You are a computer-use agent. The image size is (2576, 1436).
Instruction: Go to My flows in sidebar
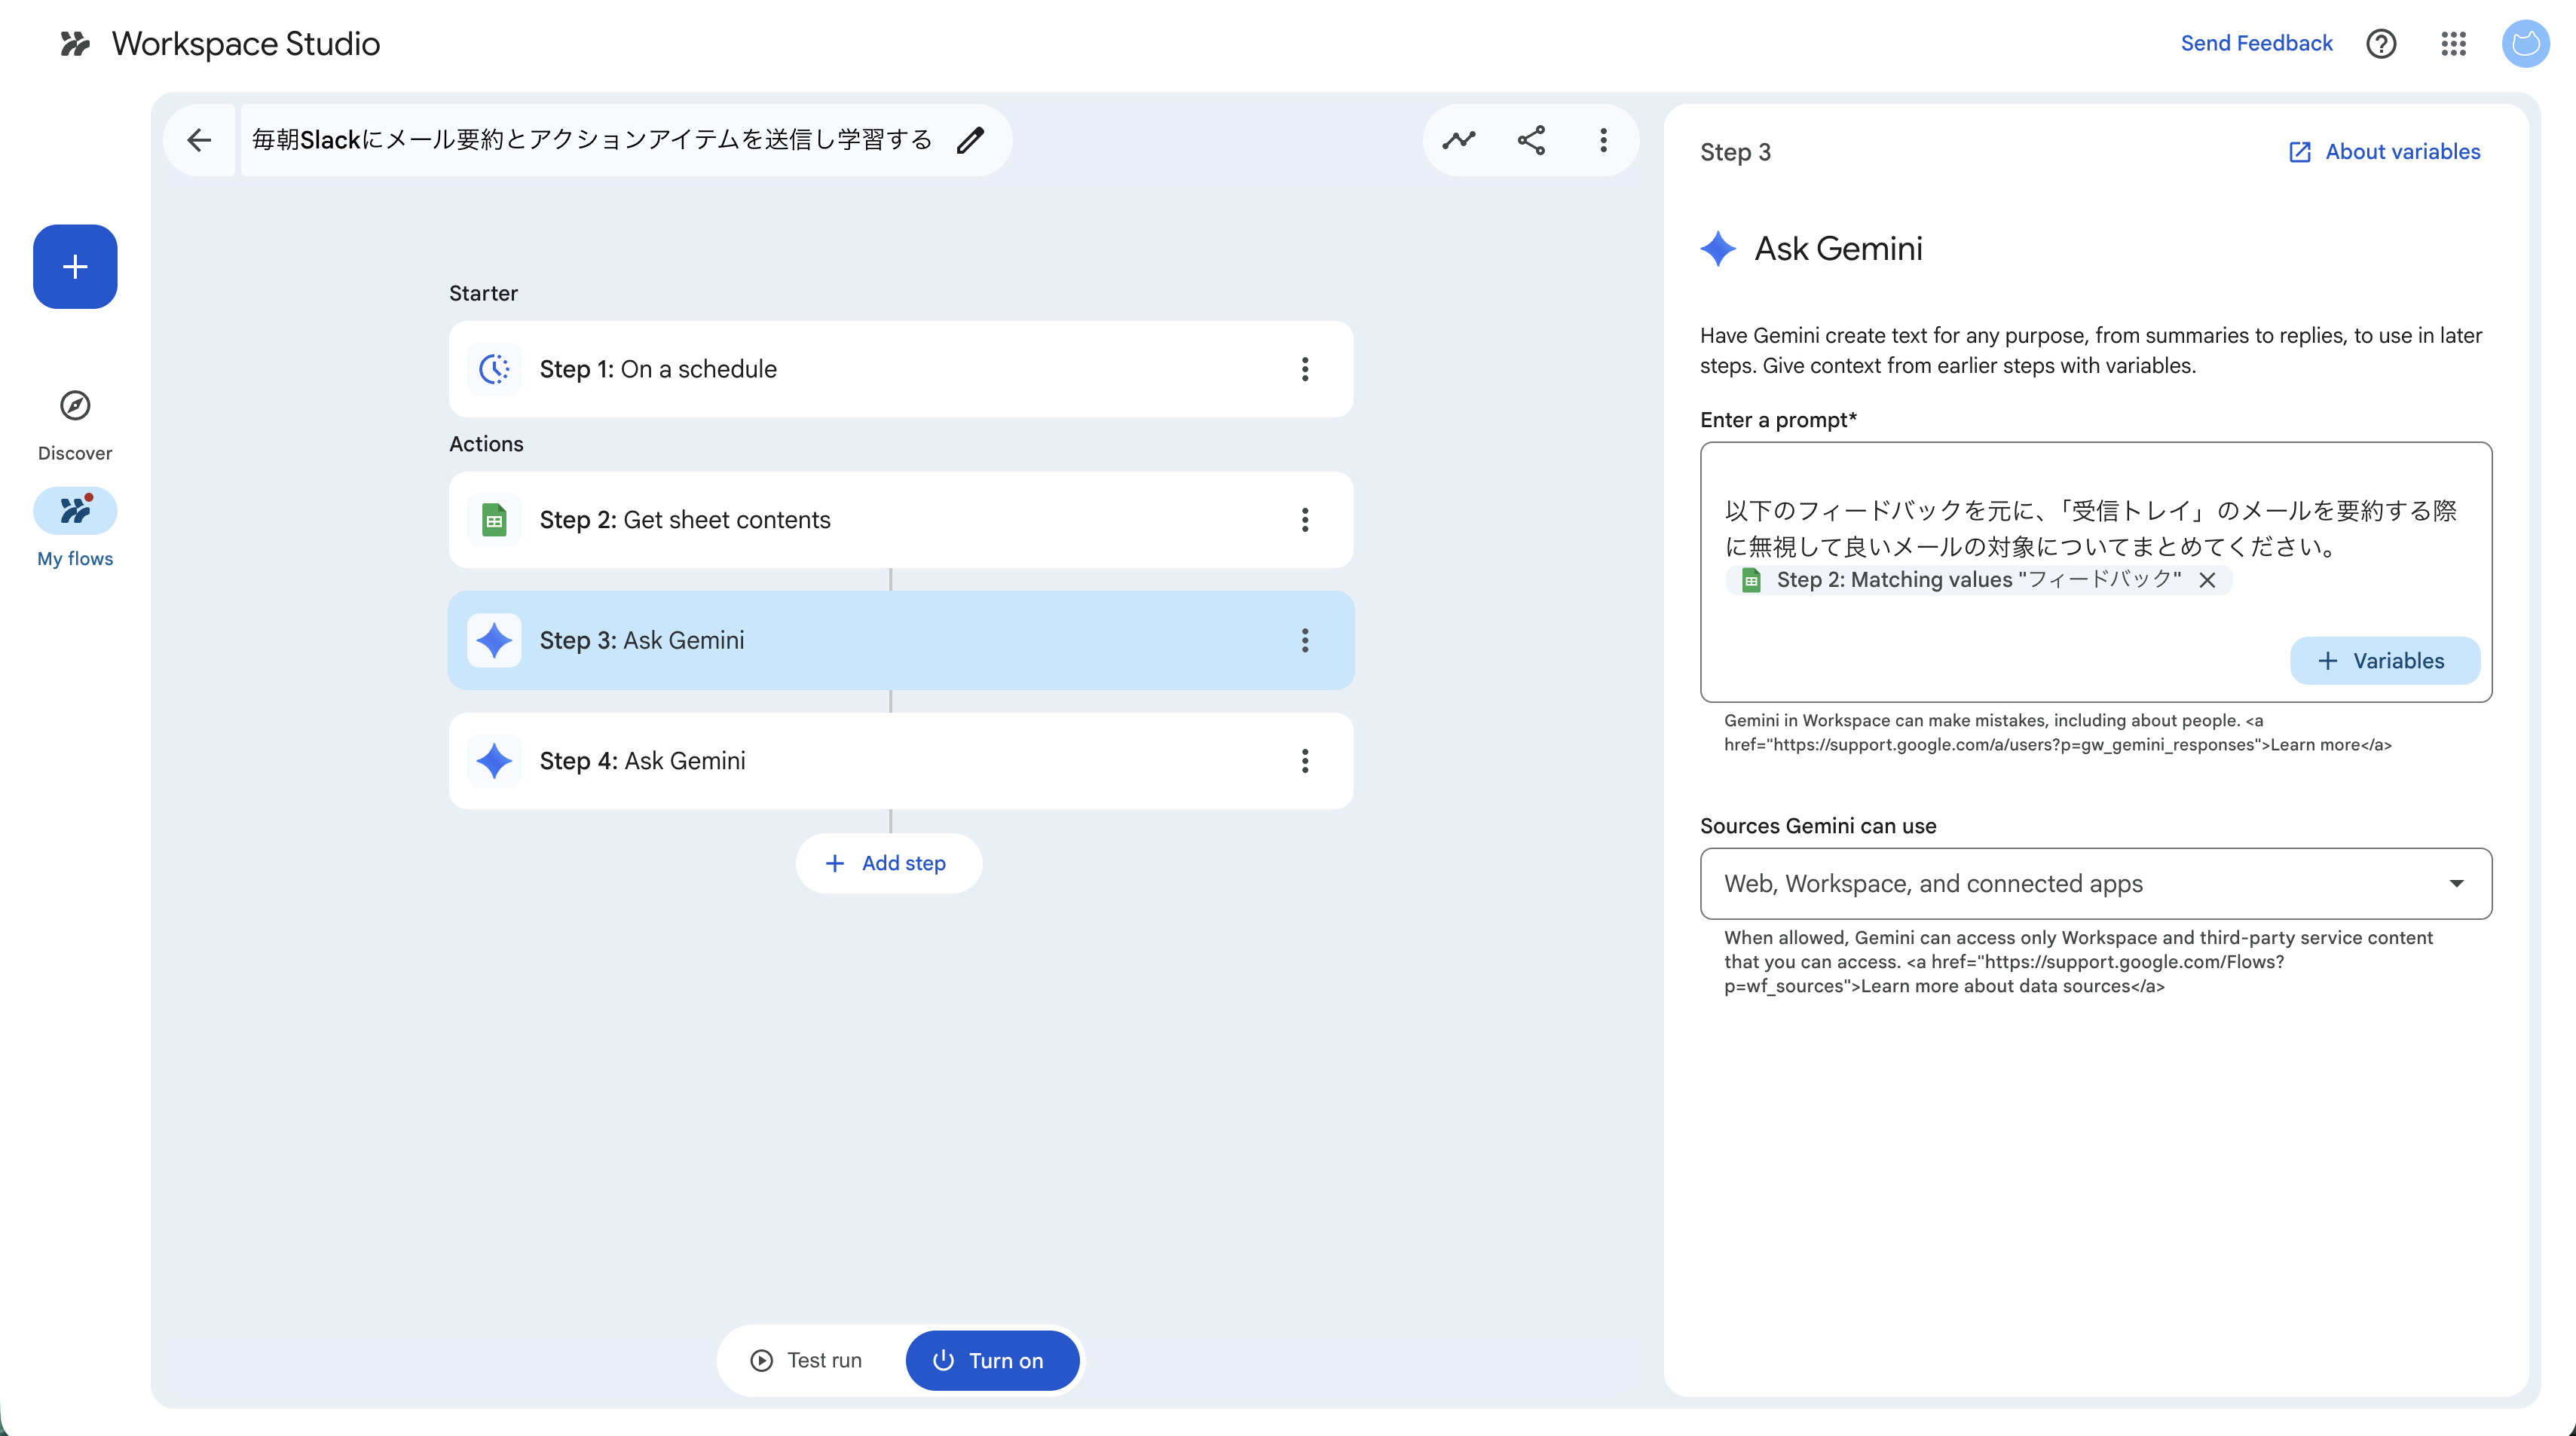pyautogui.click(x=75, y=512)
